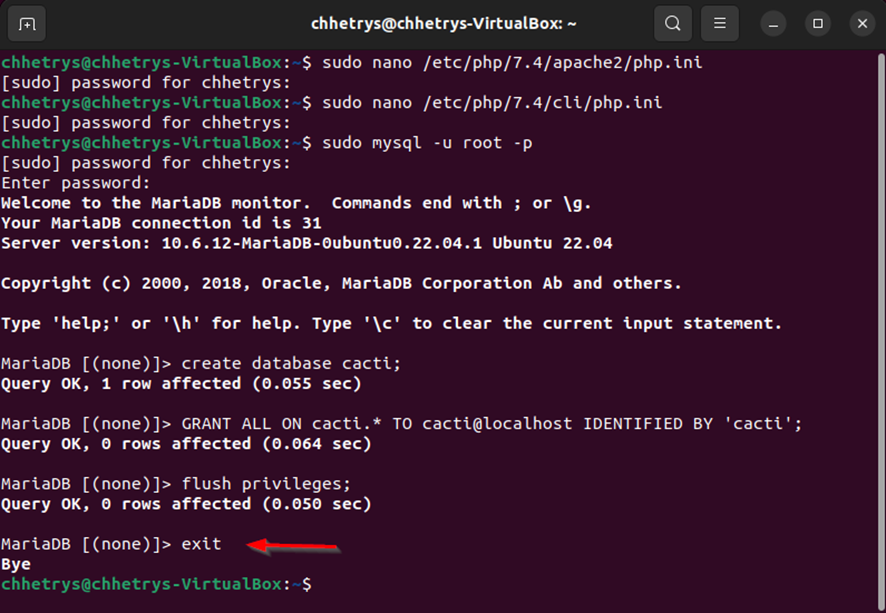Click 'Welcome to the MariaDB monitor' line

296,203
